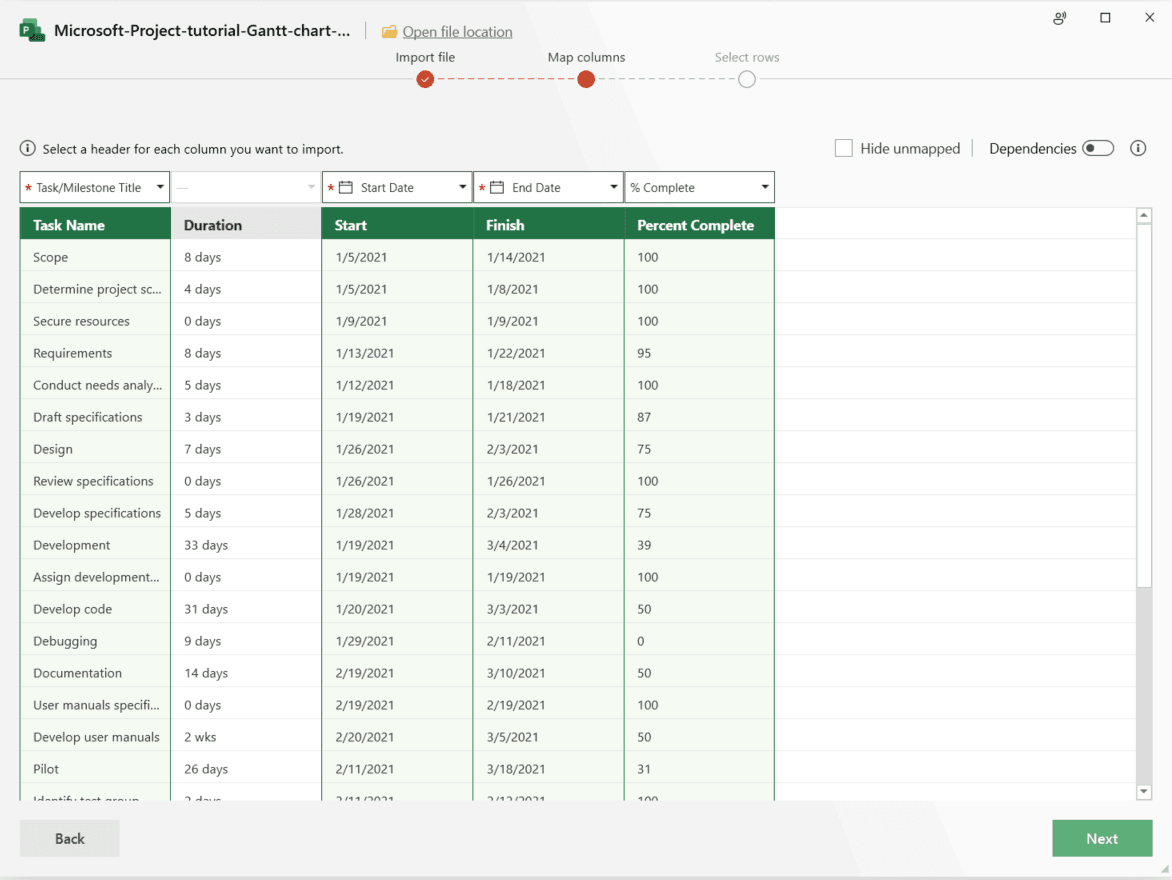Click the red Map columns step circle
1172x880 pixels.
pyautogui.click(x=585, y=79)
